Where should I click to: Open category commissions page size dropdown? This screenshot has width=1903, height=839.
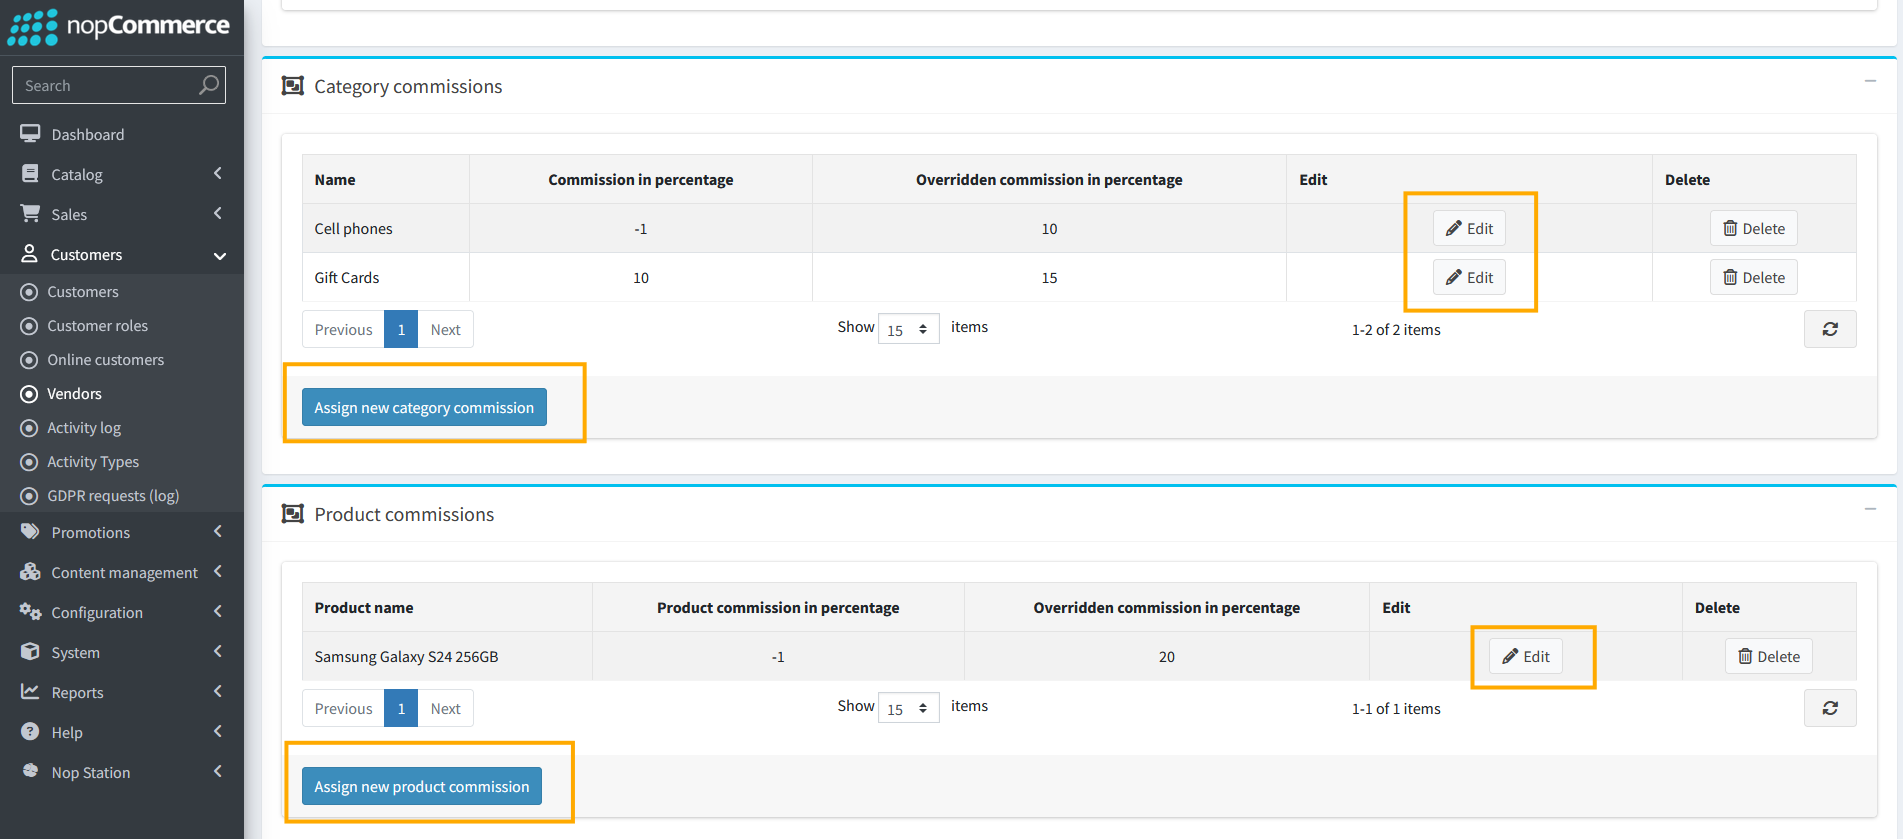pyautogui.click(x=908, y=329)
